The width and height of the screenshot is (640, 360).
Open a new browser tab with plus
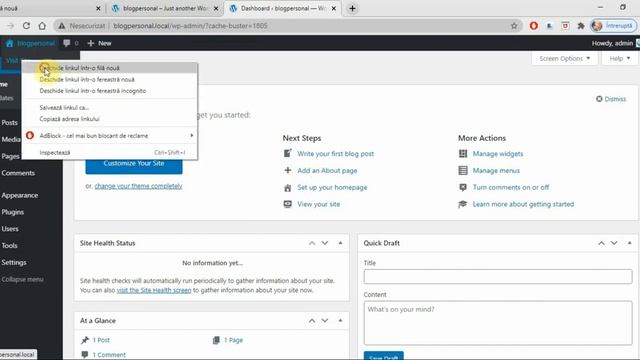click(x=352, y=8)
